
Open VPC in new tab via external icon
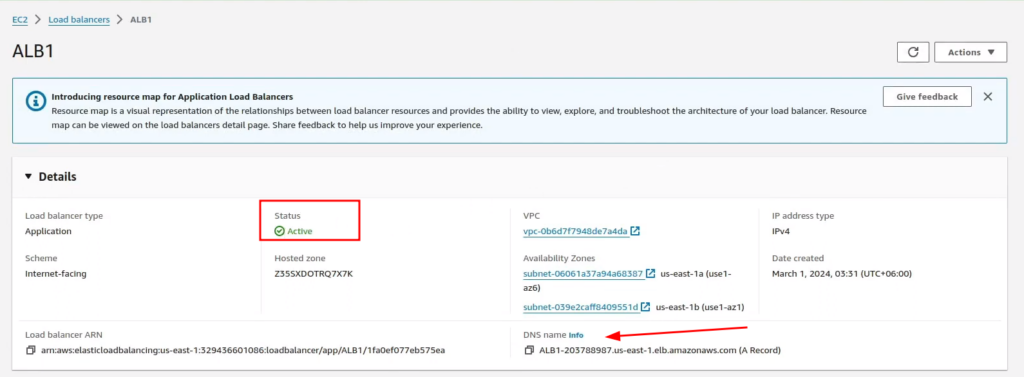(635, 231)
